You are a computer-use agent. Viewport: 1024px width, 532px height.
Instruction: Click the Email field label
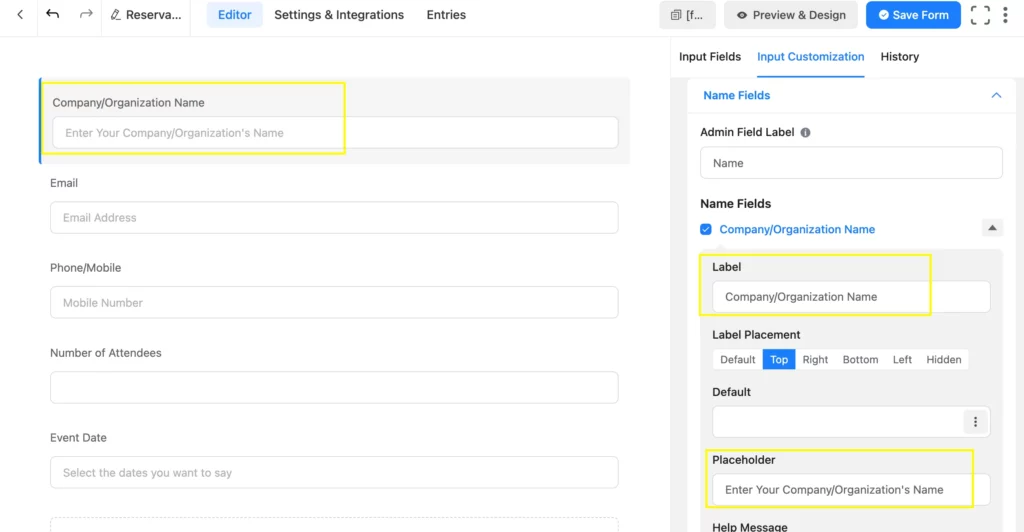pyautogui.click(x=64, y=183)
